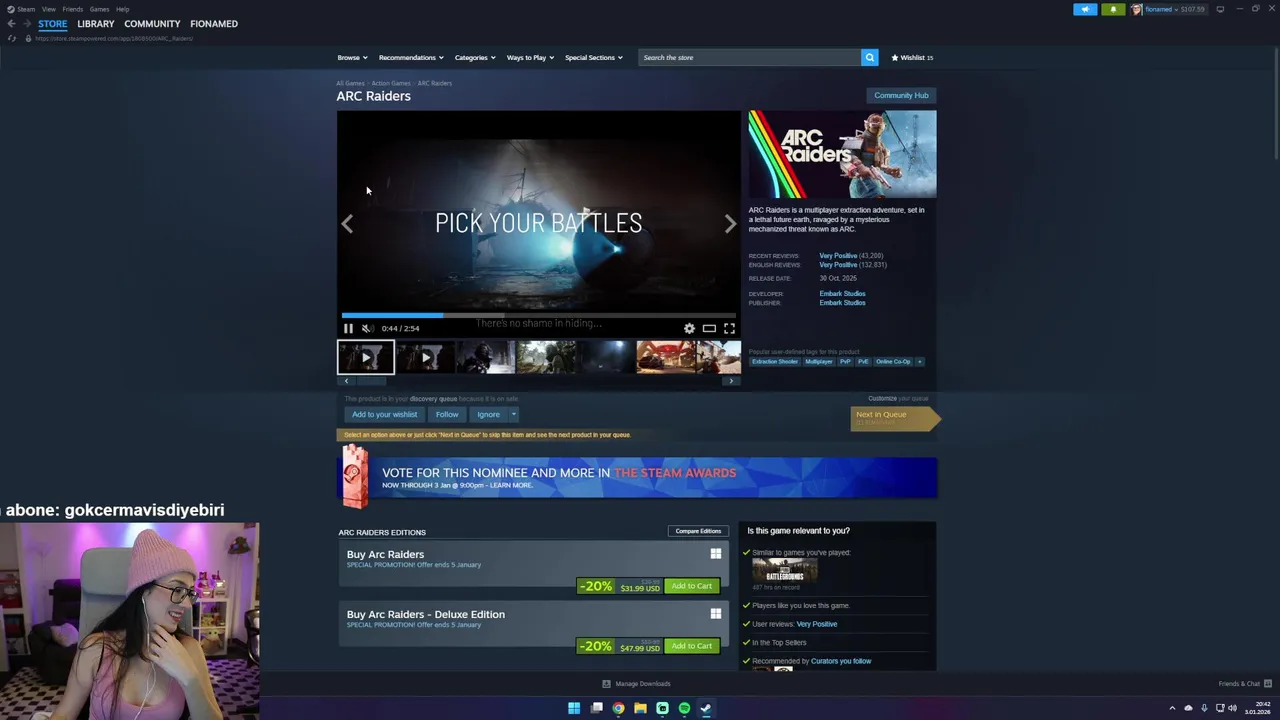Click the fionamed profile avatar
This screenshot has height=720, width=1280.
pos(1136,9)
